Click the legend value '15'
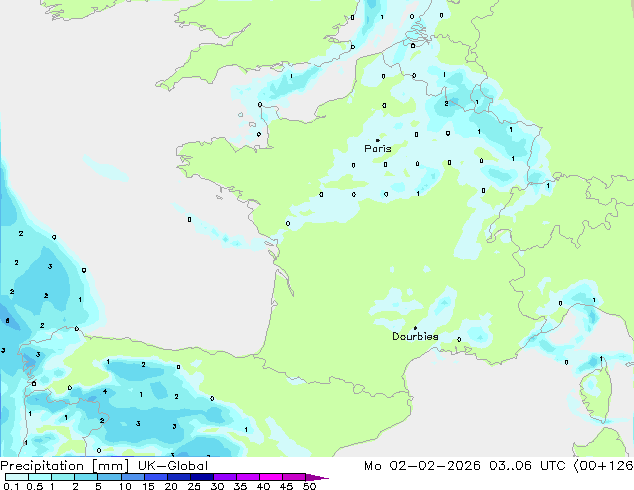Image resolution: width=634 pixels, height=490 pixels. tap(148, 486)
